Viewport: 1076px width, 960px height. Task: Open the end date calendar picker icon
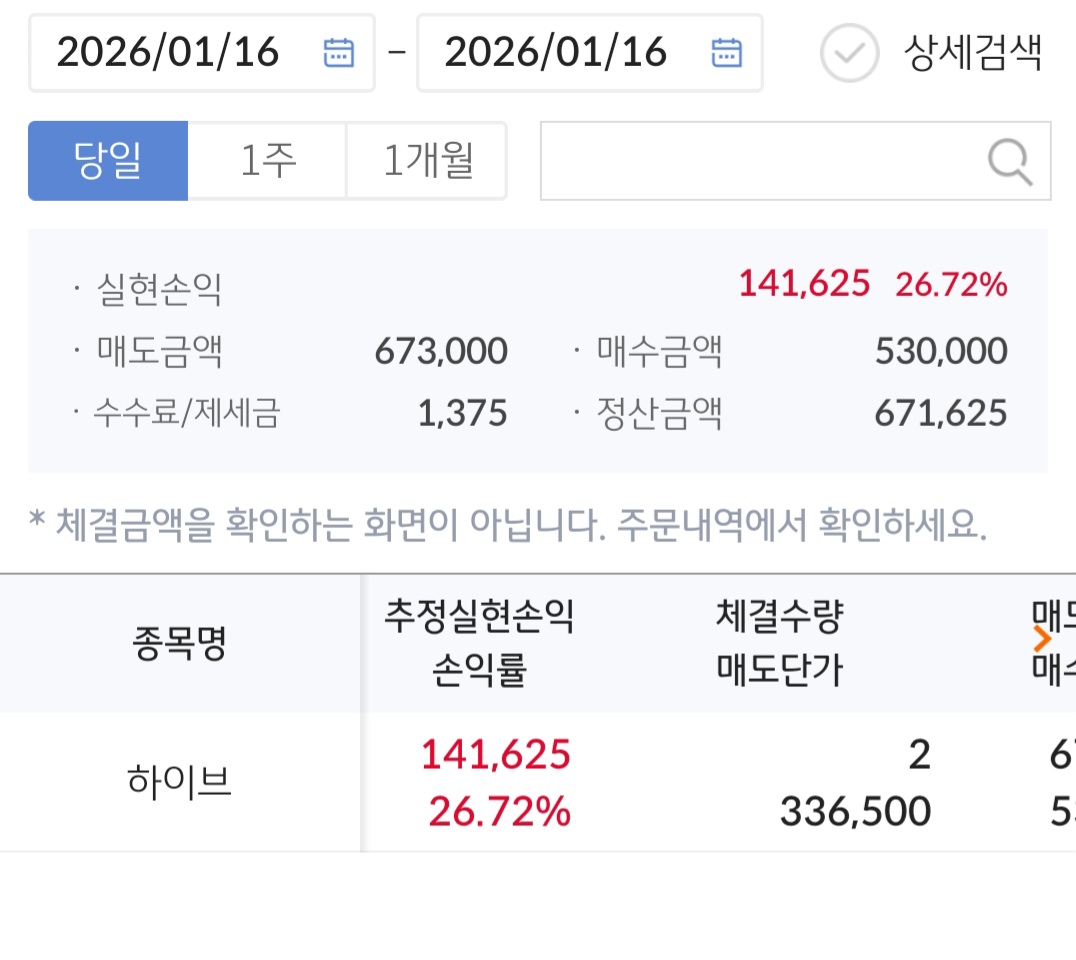tap(726, 52)
